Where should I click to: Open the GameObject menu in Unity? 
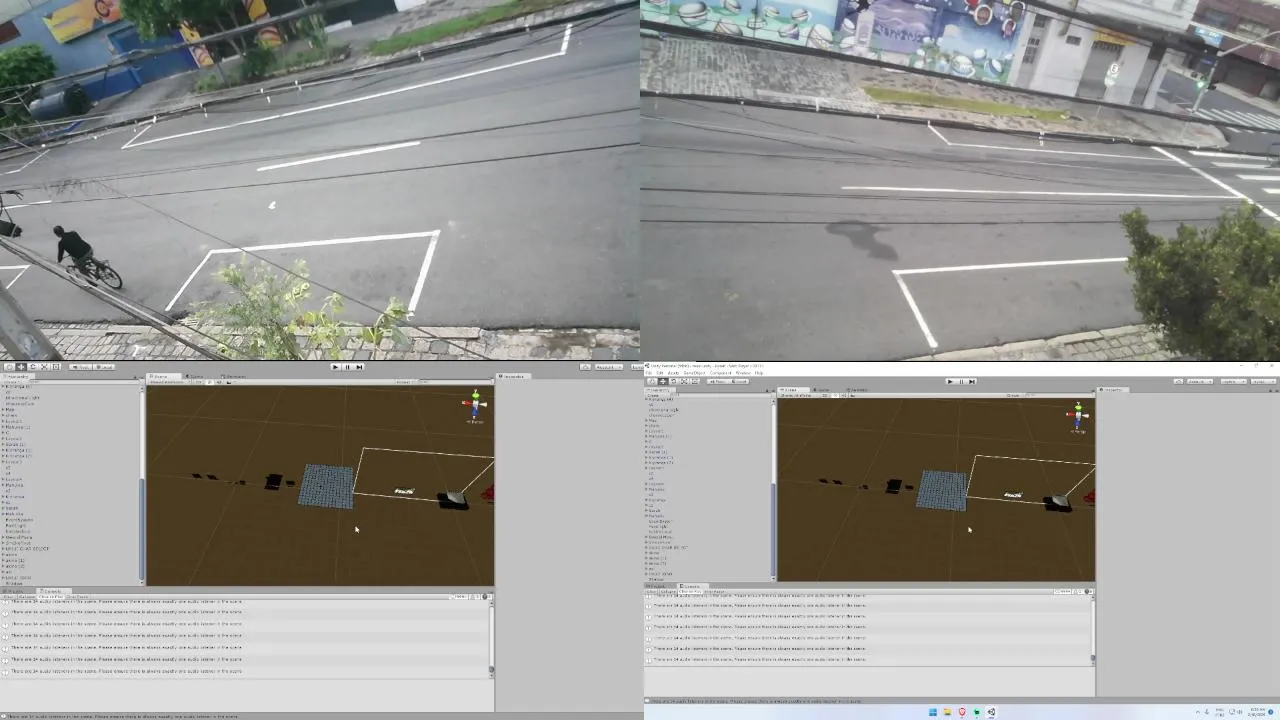coord(694,373)
